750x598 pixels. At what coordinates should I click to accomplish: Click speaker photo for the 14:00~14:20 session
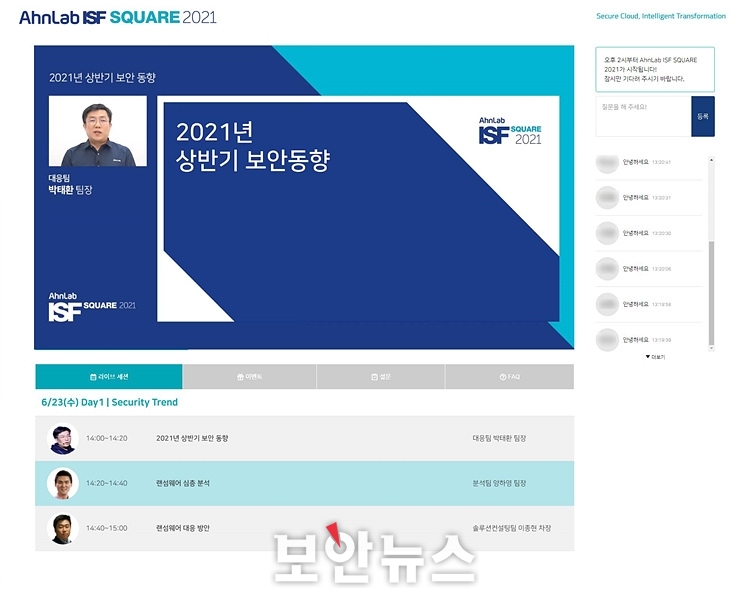pyautogui.click(x=63, y=439)
